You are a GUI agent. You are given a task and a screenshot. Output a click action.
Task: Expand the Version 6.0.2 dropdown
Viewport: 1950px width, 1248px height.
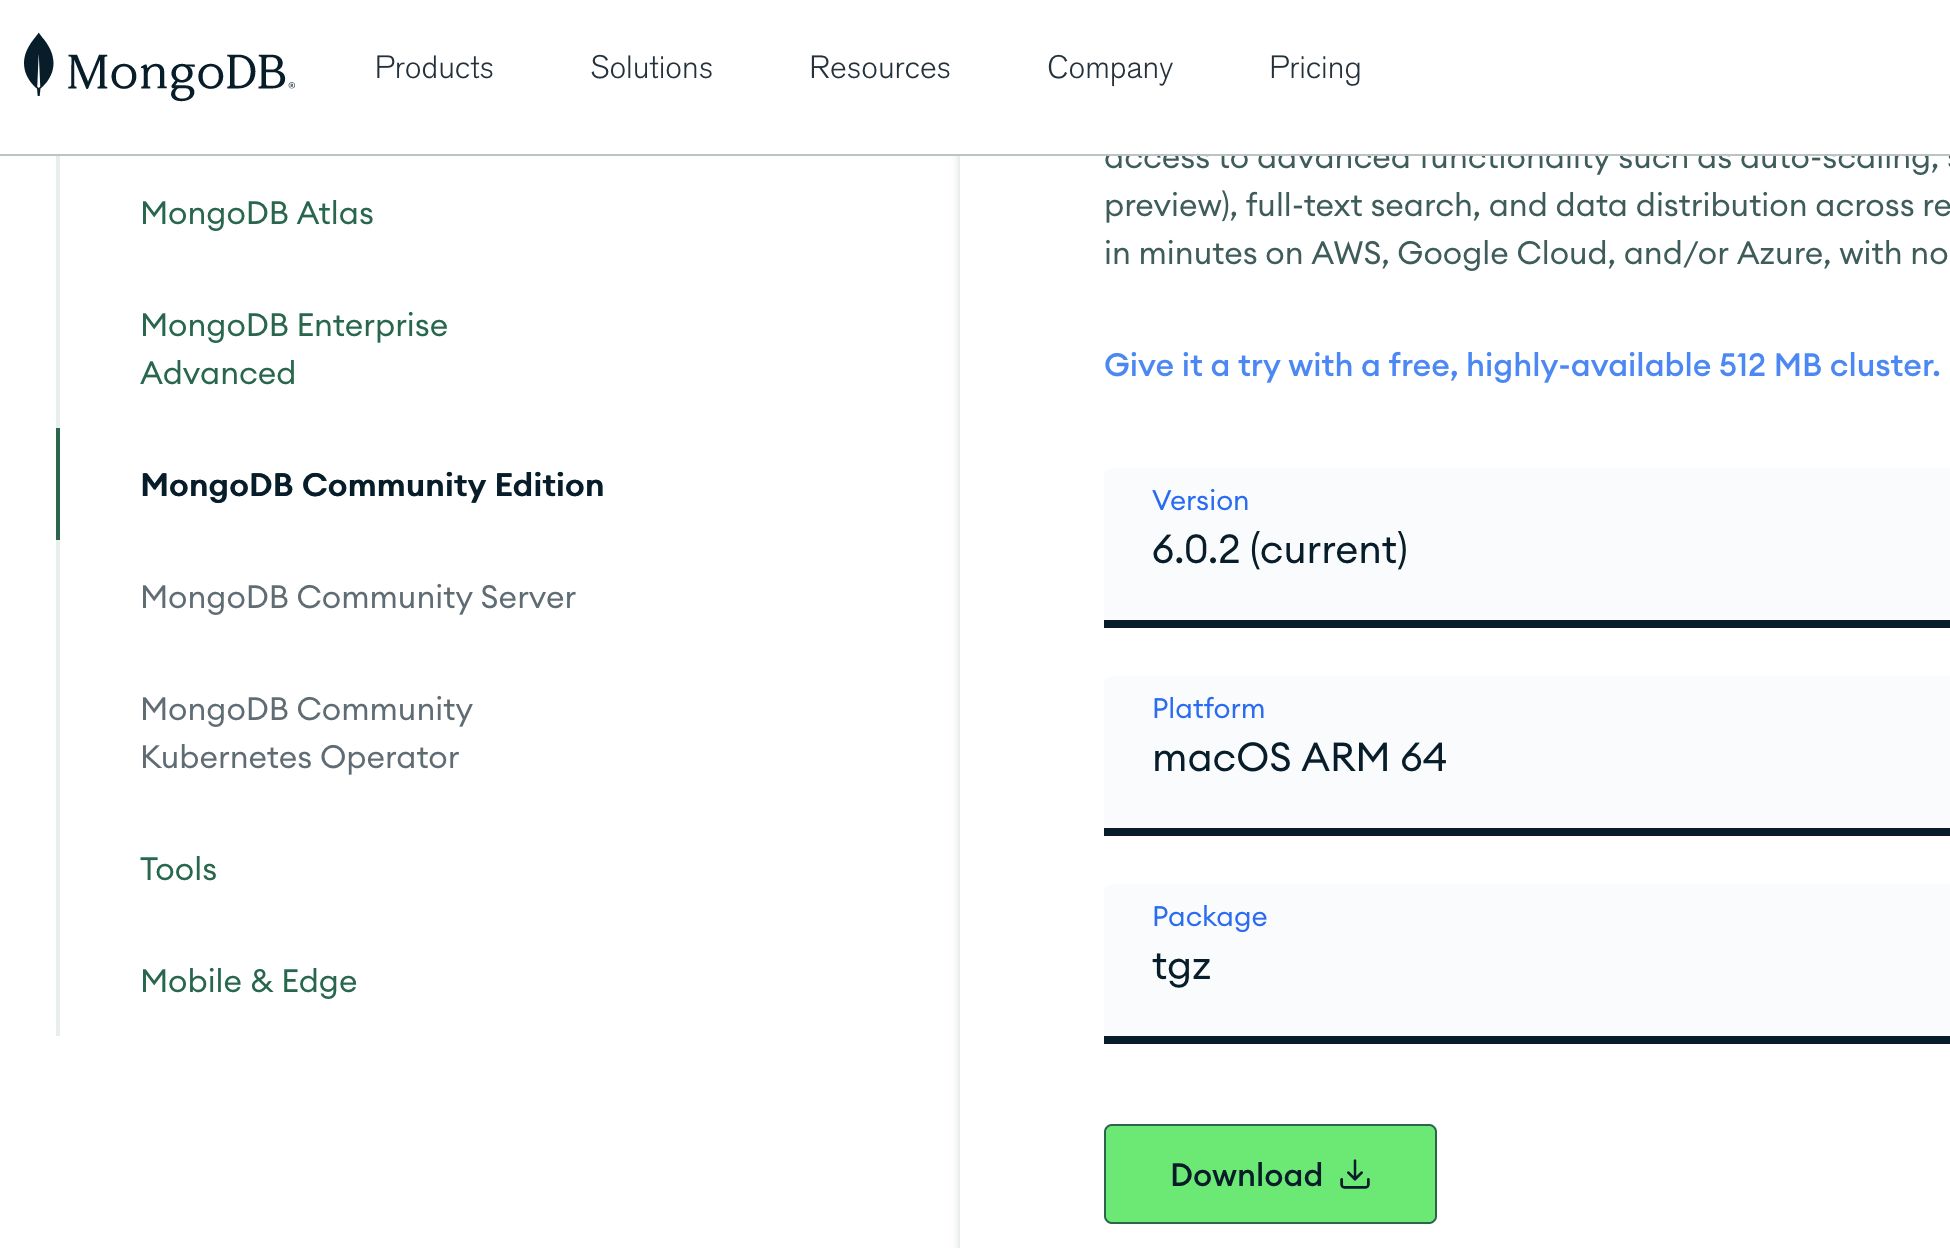tap(1526, 546)
